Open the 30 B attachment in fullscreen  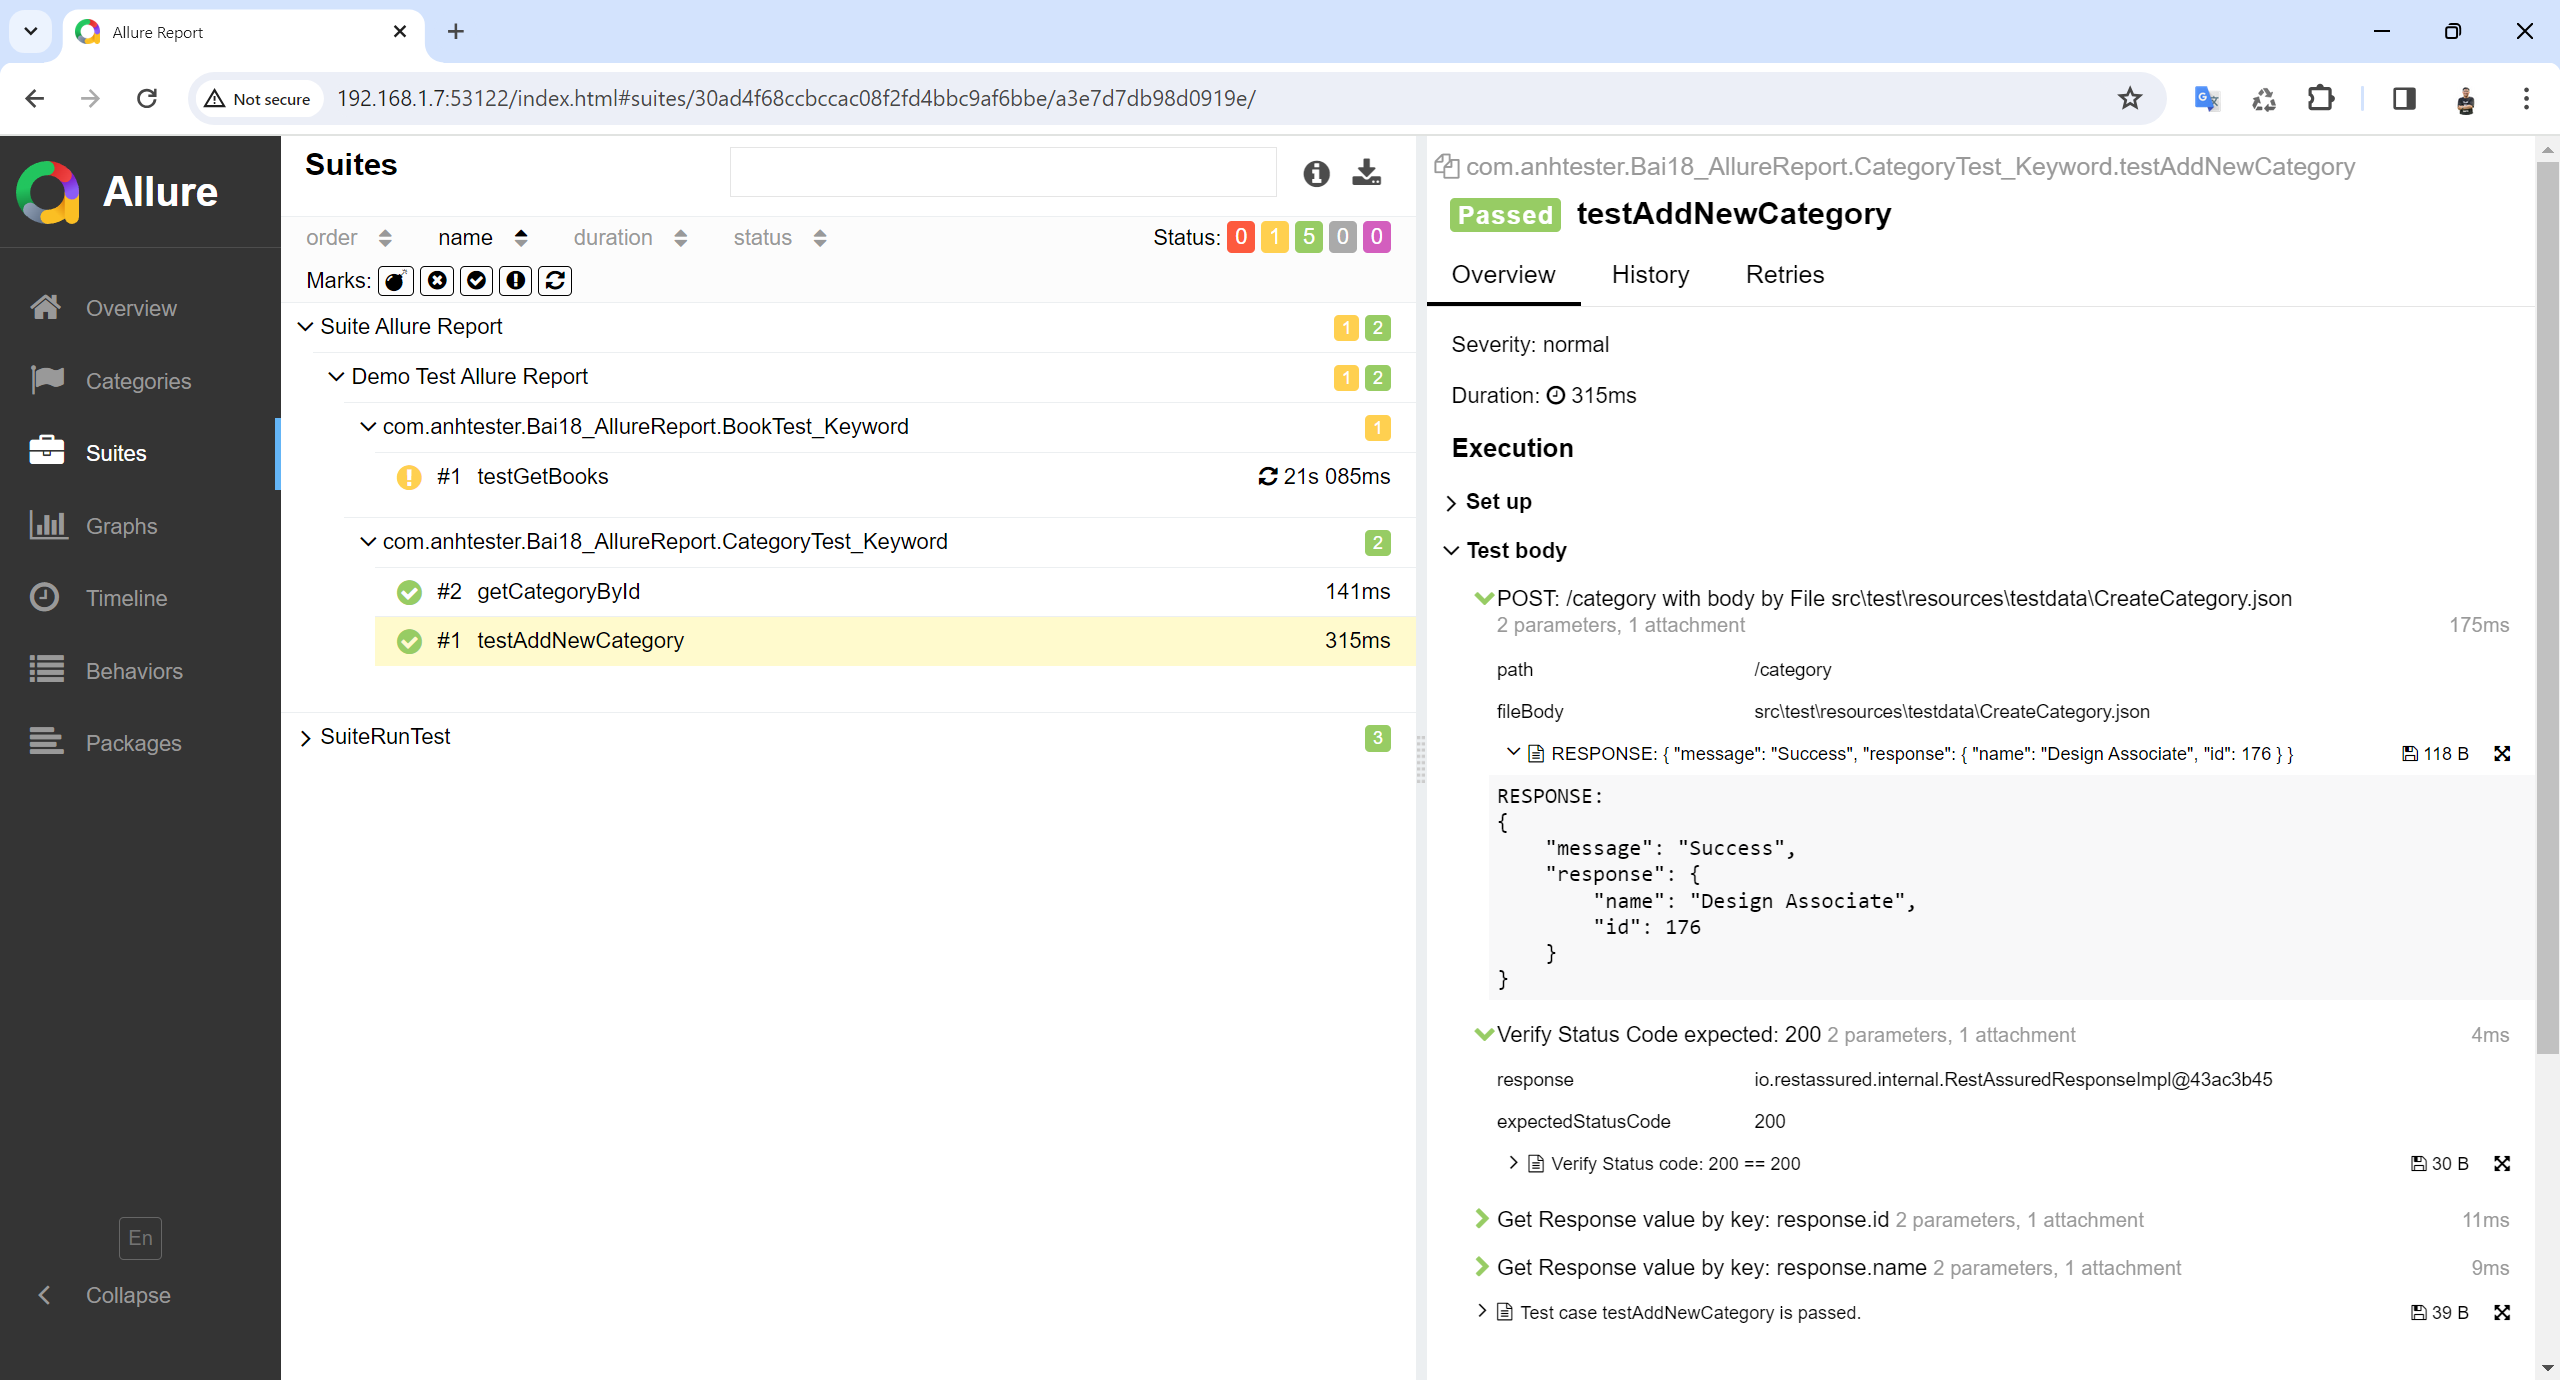click(2502, 1164)
